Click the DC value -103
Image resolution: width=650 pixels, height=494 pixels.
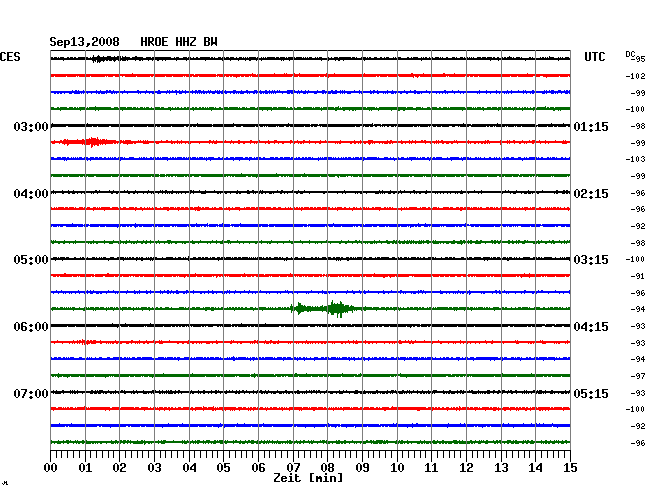[x=635, y=159]
